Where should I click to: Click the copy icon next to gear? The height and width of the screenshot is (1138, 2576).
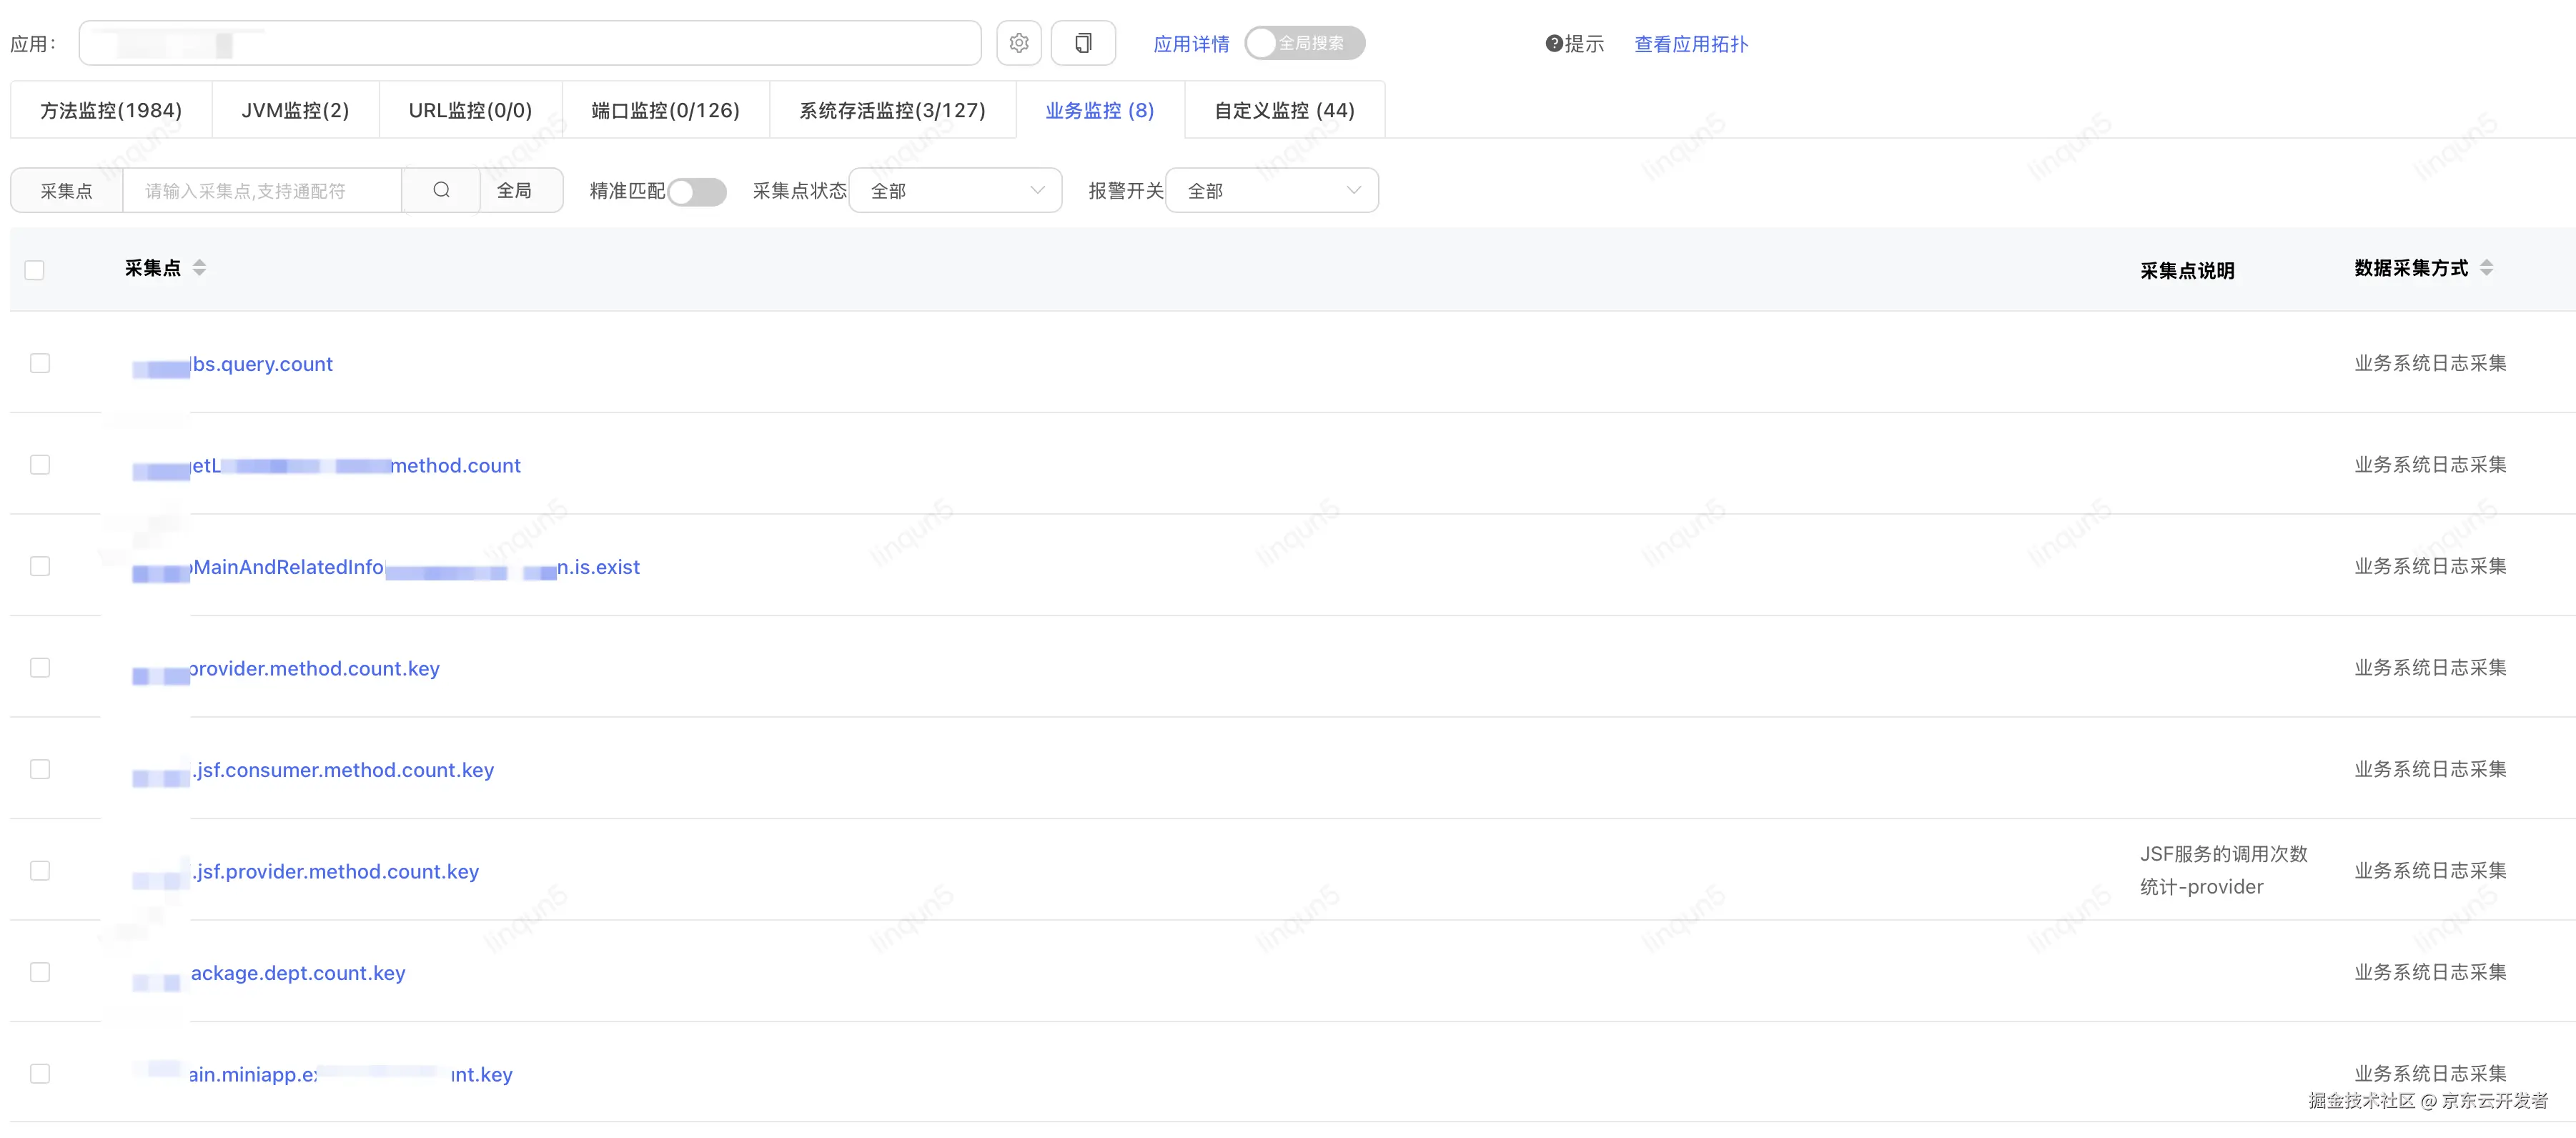(1082, 43)
